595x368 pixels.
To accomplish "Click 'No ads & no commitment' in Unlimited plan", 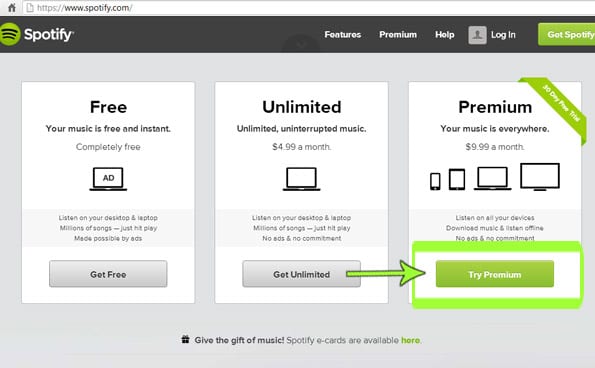I will (302, 239).
